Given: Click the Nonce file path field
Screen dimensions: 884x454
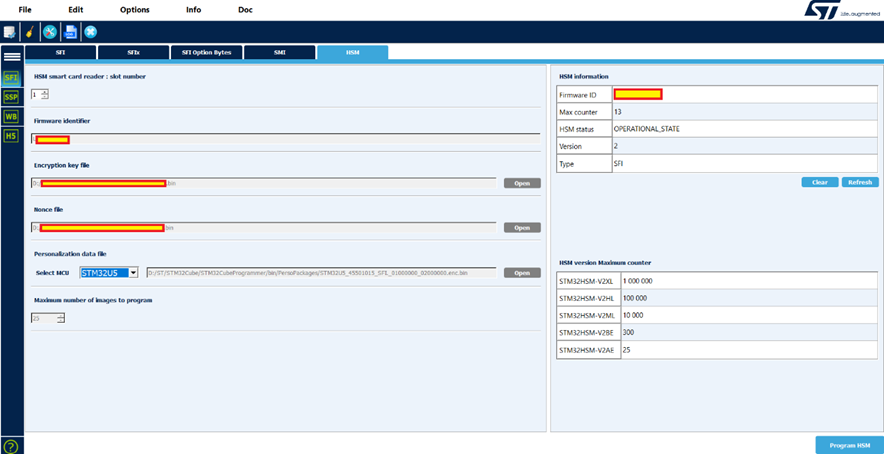Looking at the screenshot, I should point(263,227).
